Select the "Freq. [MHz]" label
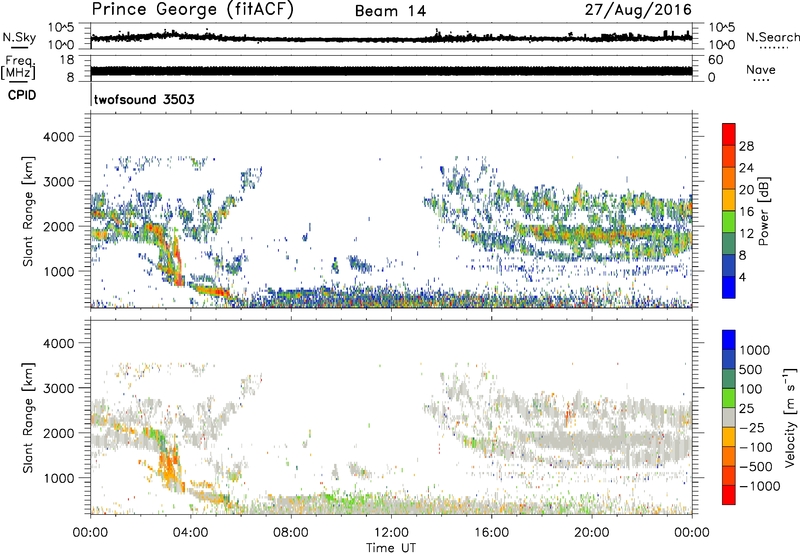This screenshot has width=800, height=554. 19,68
